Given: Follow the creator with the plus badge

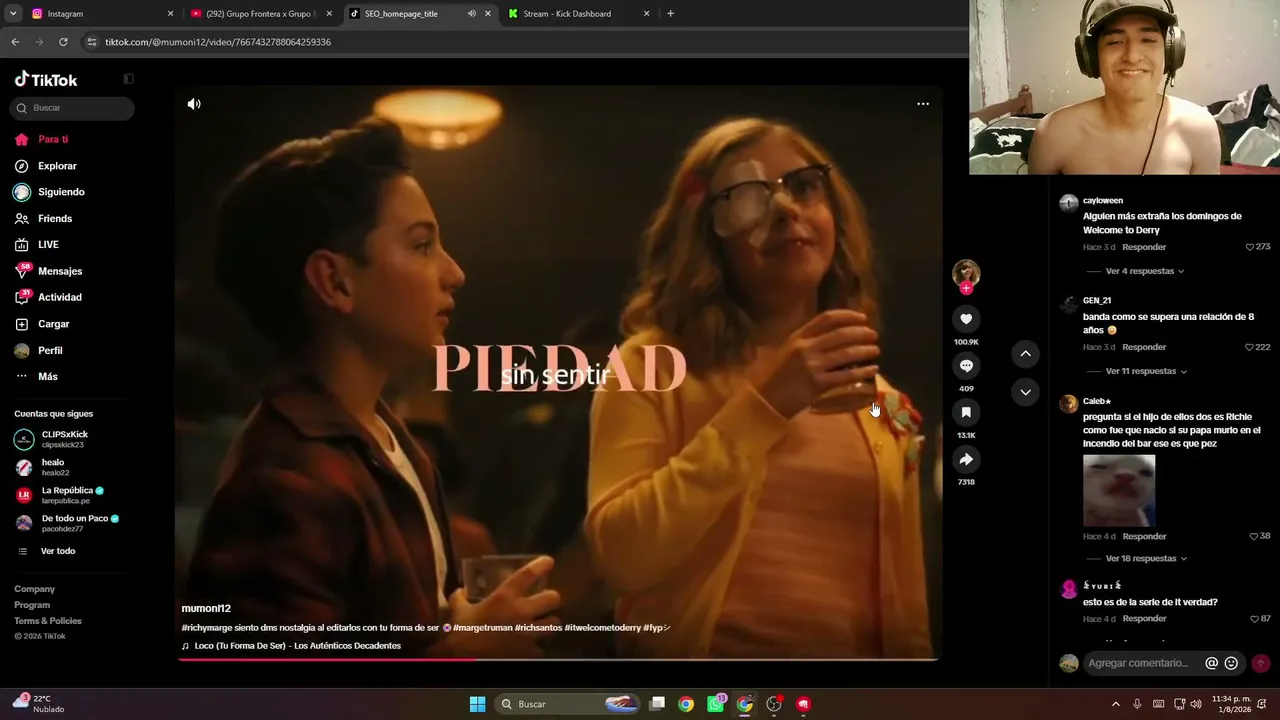Looking at the screenshot, I should [966, 288].
